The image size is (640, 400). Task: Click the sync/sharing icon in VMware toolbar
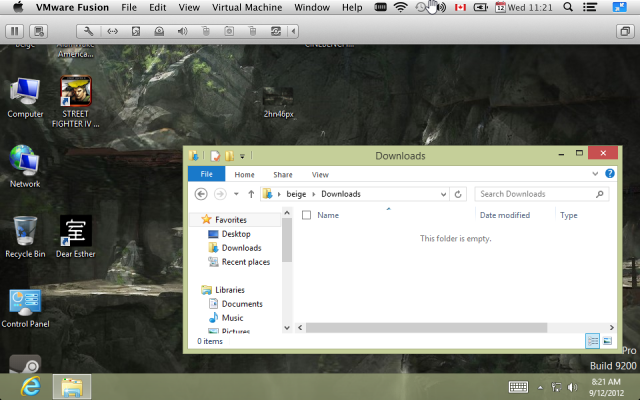click(276, 31)
